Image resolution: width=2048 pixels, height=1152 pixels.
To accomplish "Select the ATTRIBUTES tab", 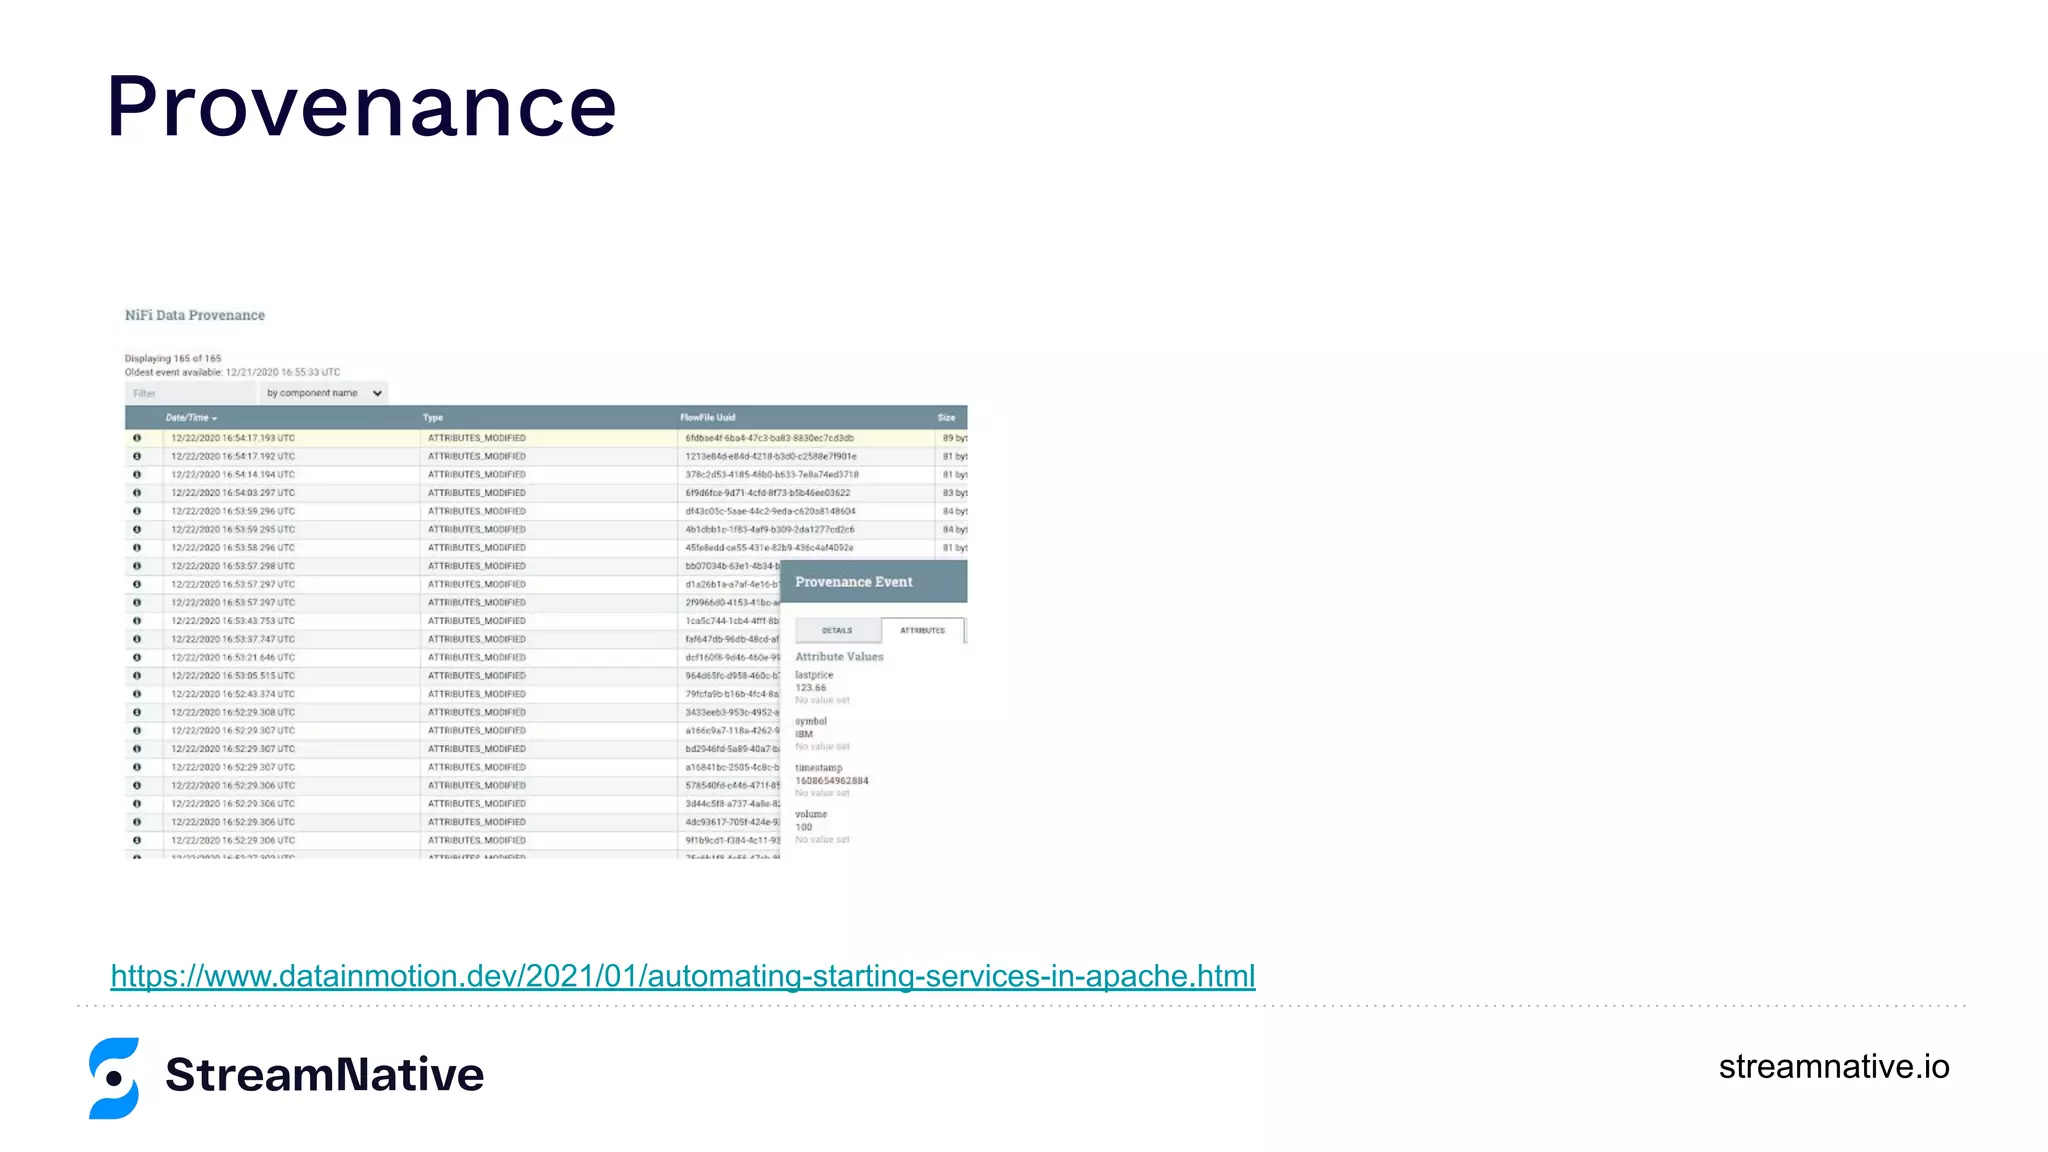I will (x=922, y=631).
